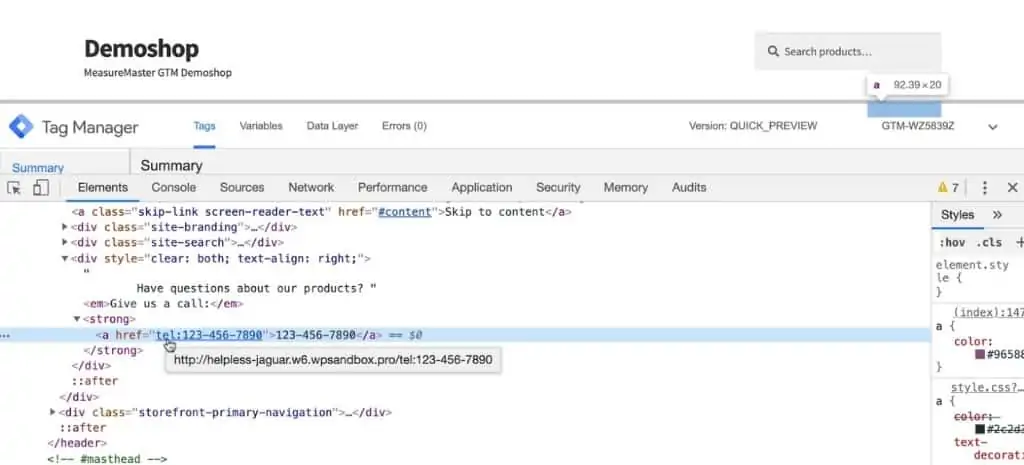Open the Security tab
This screenshot has height=465, width=1024.
pyautogui.click(x=558, y=187)
